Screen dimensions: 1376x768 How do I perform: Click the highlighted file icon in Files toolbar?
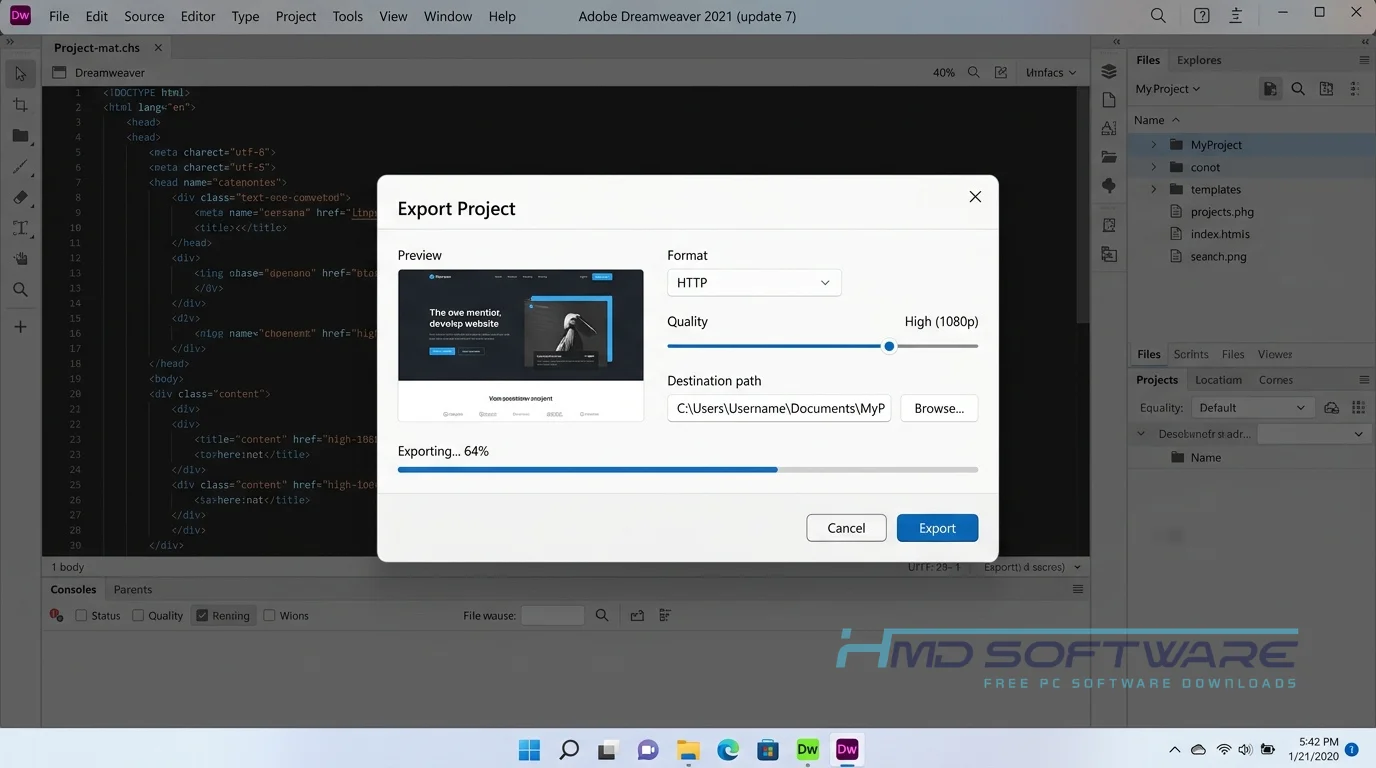[x=1270, y=89]
